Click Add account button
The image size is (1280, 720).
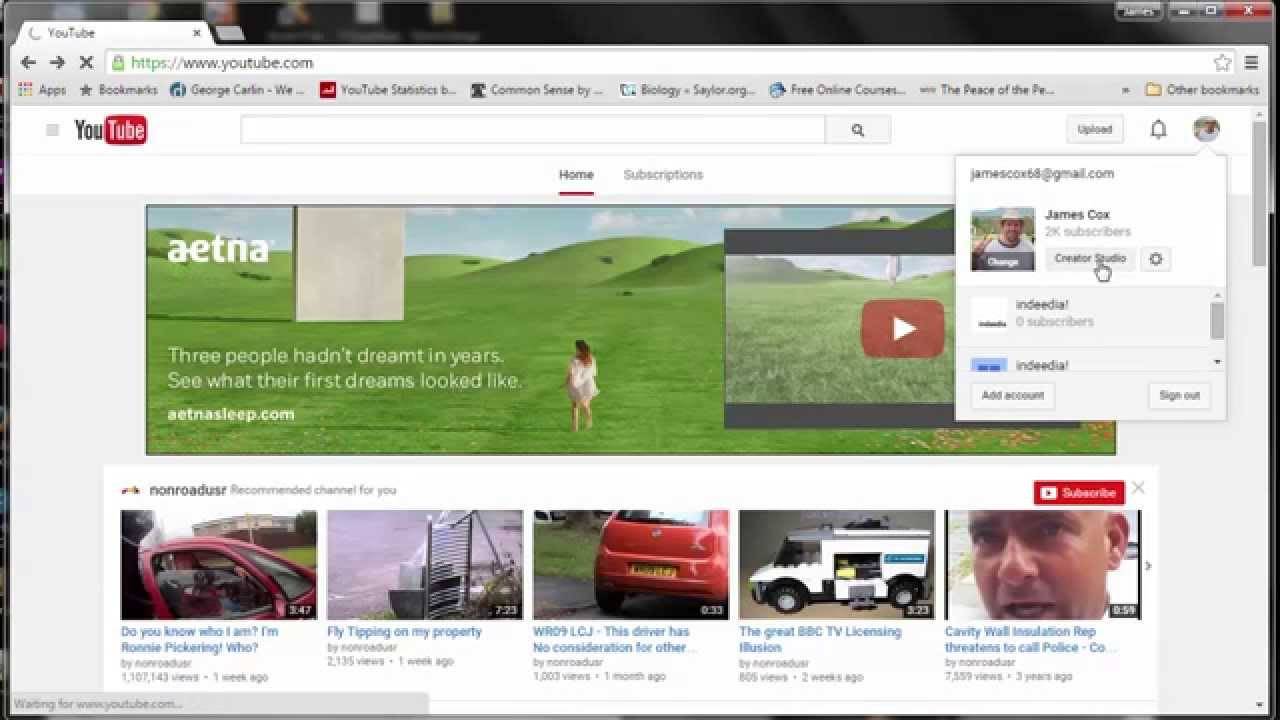click(x=1012, y=395)
